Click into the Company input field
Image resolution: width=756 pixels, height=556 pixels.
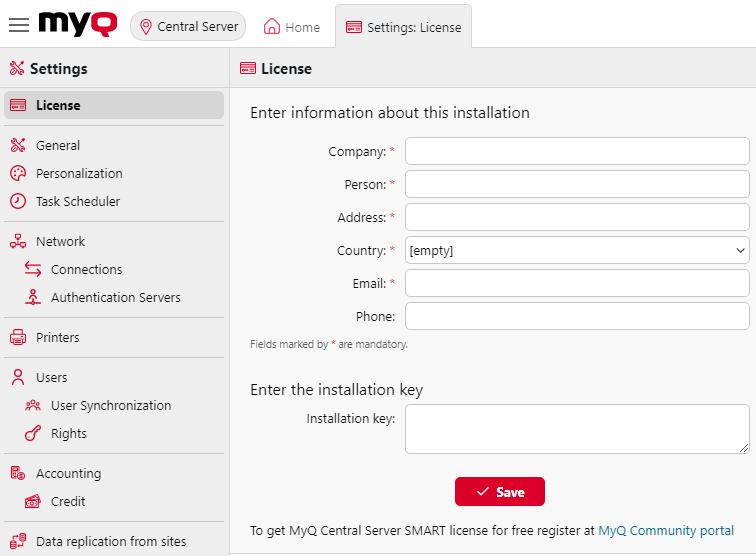[577, 151]
